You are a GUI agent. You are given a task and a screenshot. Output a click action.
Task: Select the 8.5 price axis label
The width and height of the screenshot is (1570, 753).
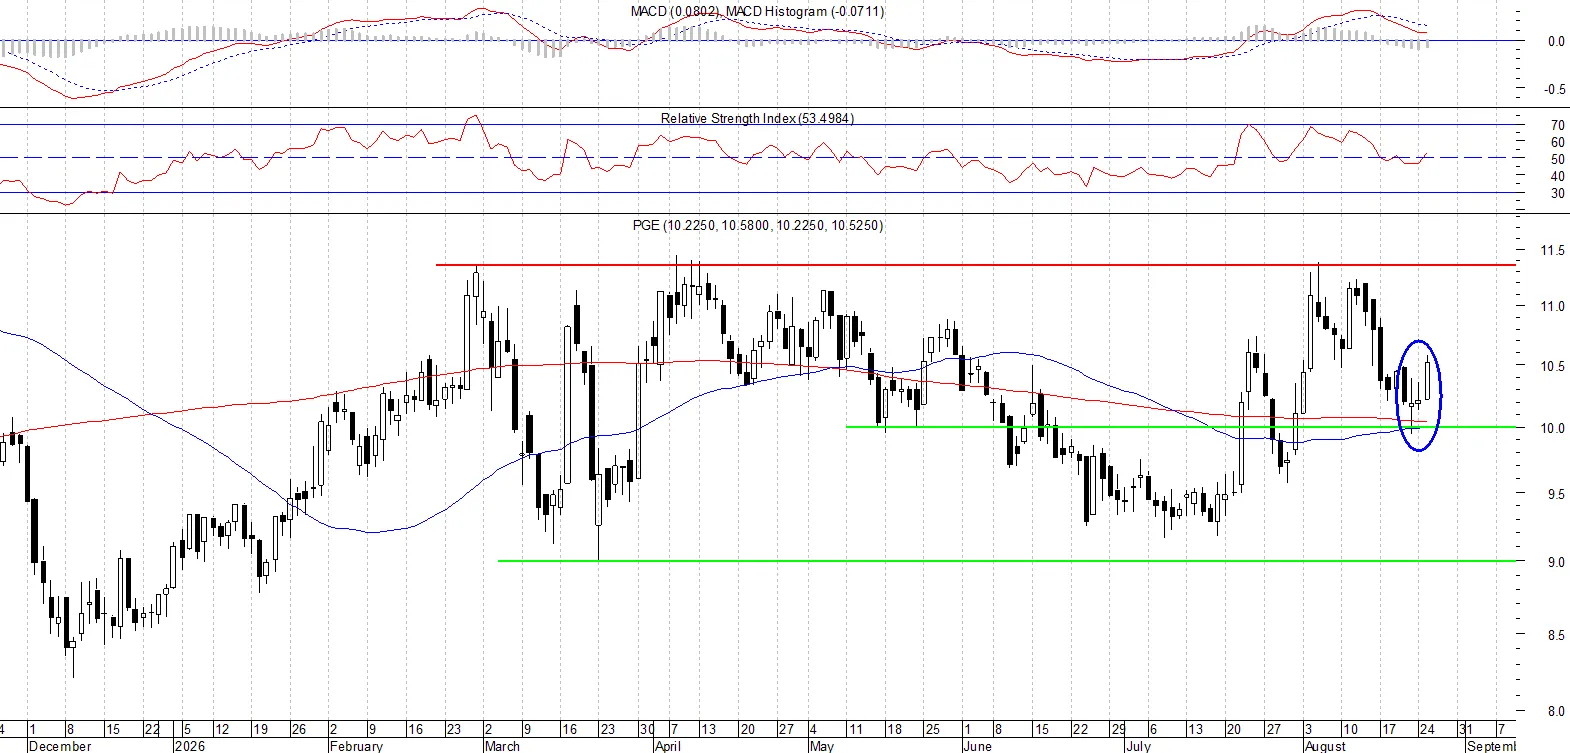pyautogui.click(x=1555, y=634)
